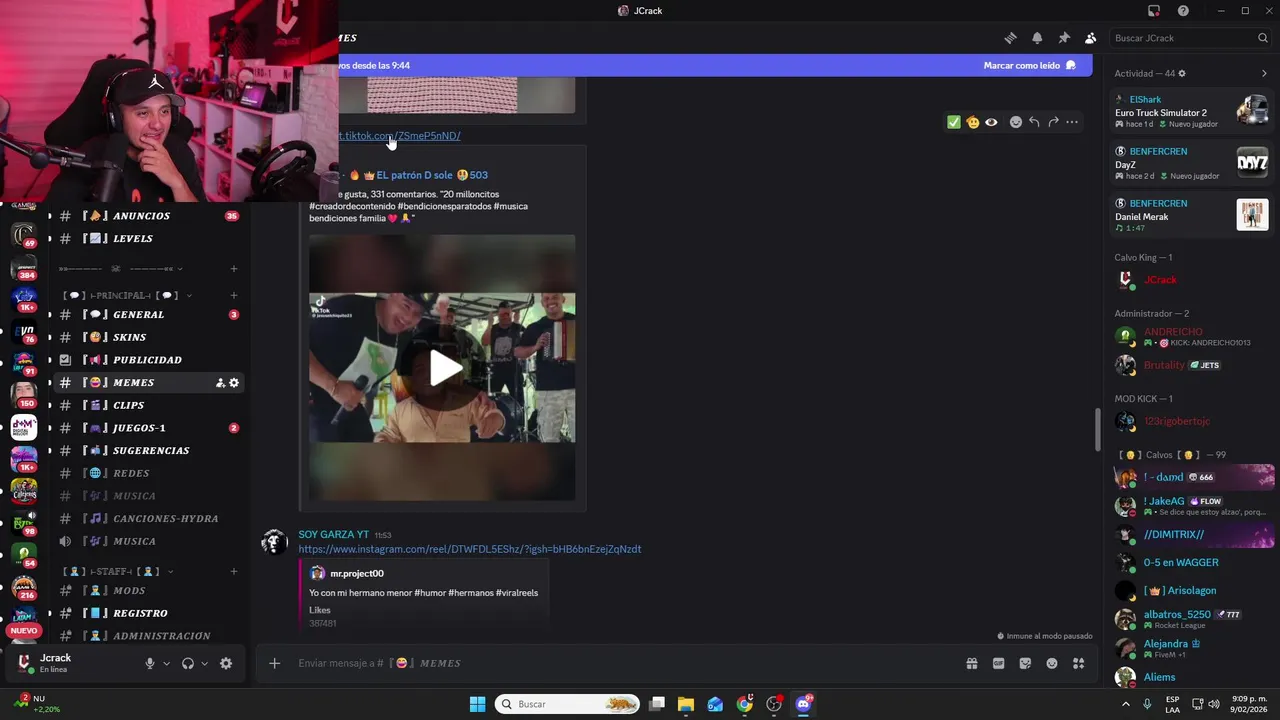This screenshot has width=1280, height=720.
Task: Select the SKINS channel
Action: click(148, 338)
